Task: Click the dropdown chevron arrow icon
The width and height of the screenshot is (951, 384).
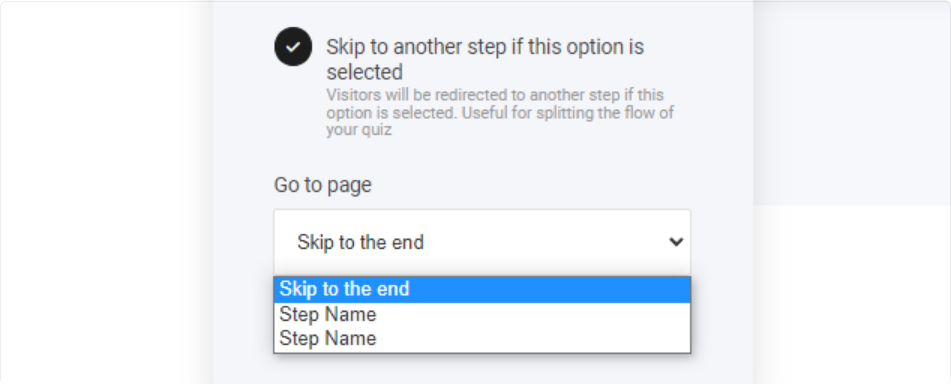Action: coord(676,242)
